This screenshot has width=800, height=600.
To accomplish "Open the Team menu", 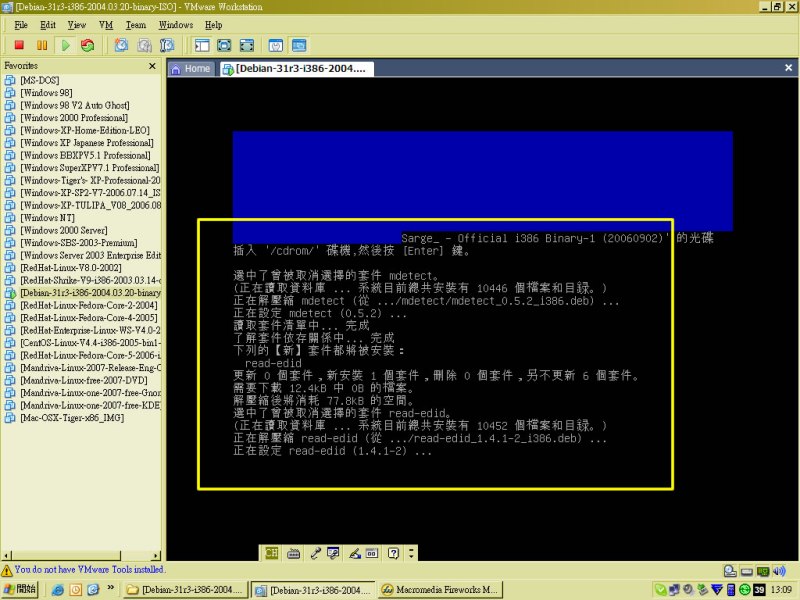I will [x=136, y=25].
